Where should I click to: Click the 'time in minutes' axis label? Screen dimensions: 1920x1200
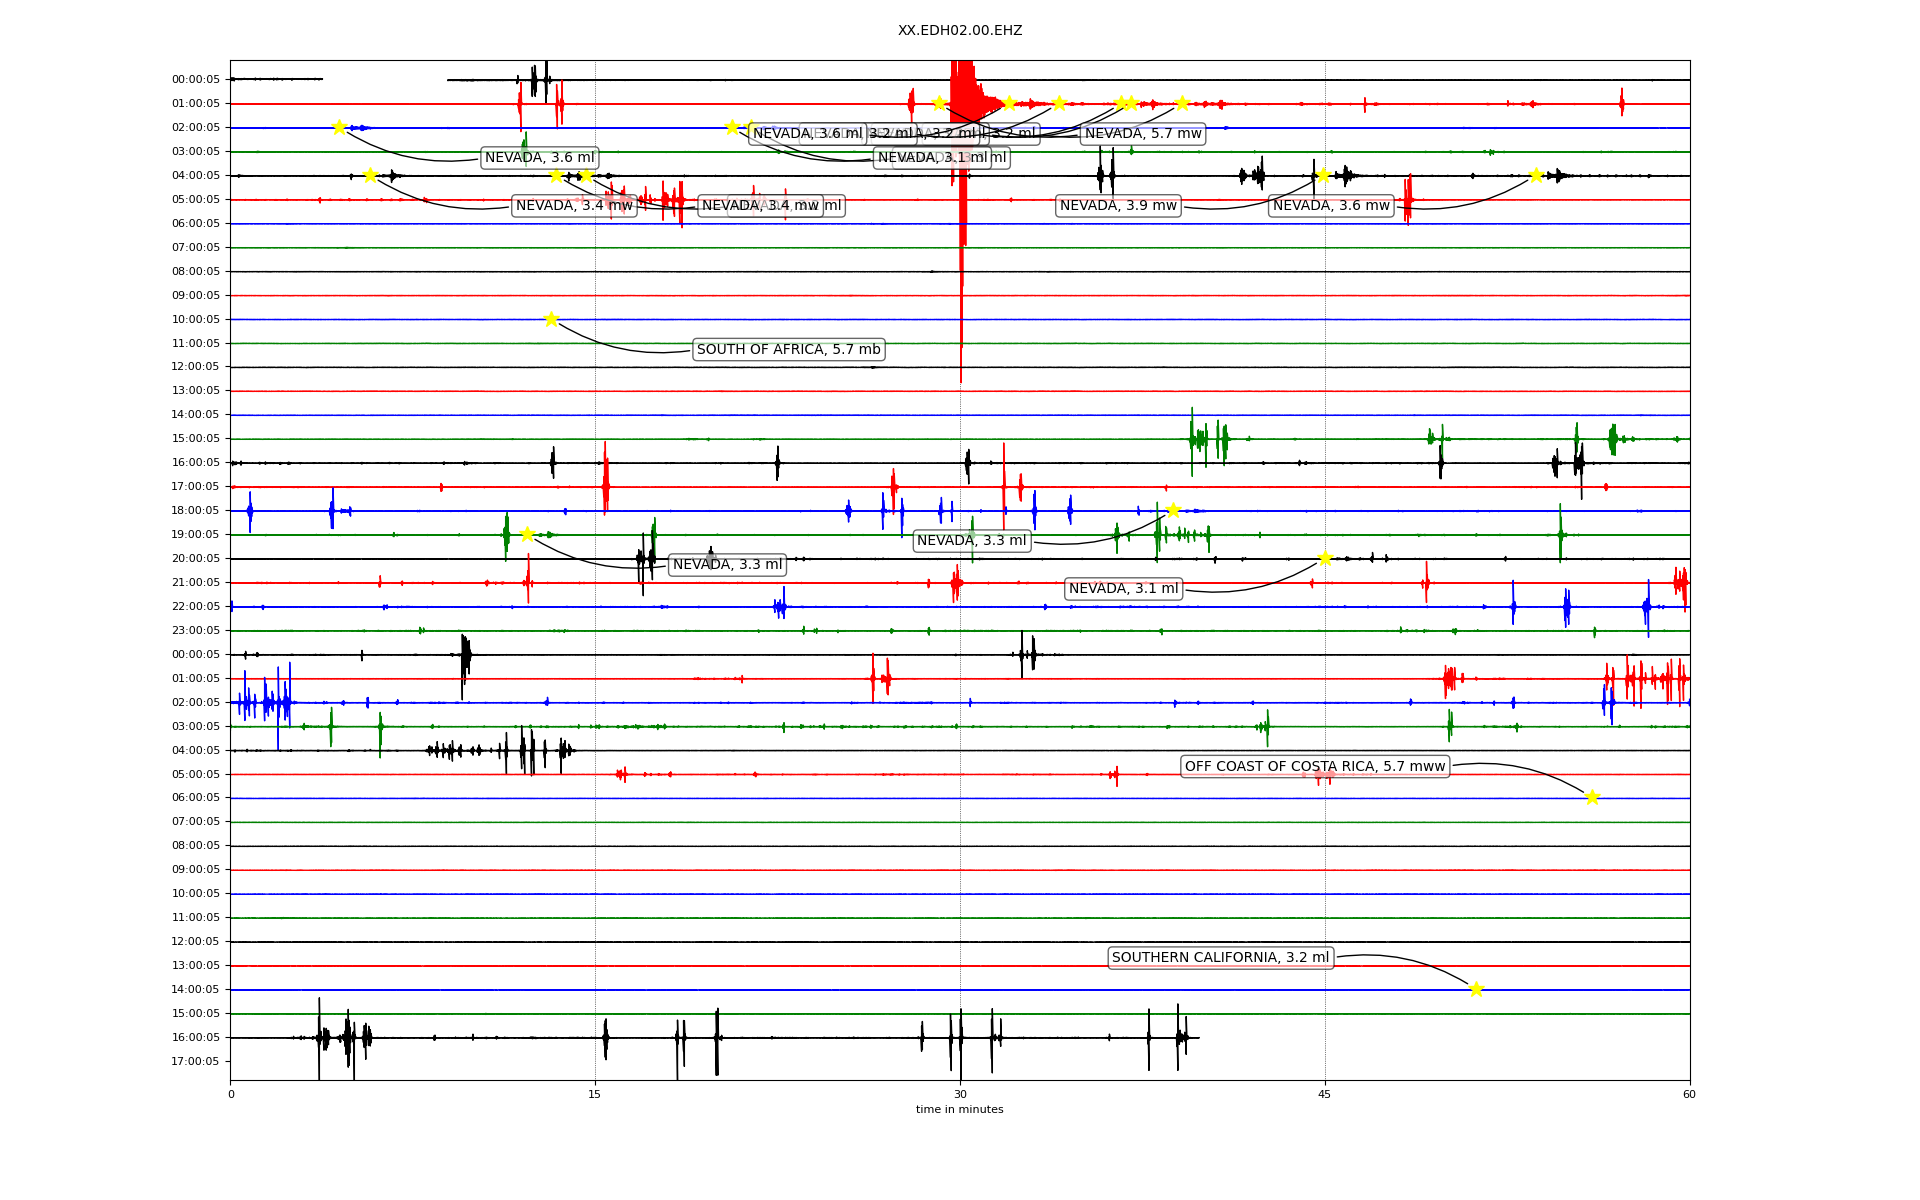point(959,1109)
